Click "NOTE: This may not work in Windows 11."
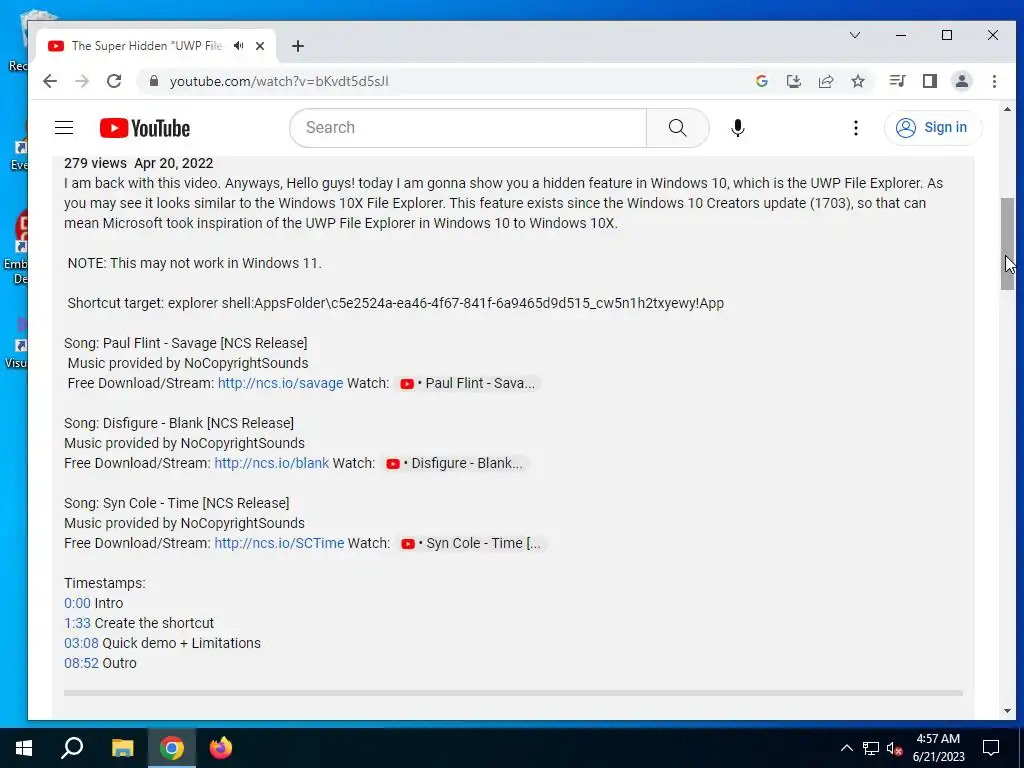1024x768 pixels. [x=195, y=263]
